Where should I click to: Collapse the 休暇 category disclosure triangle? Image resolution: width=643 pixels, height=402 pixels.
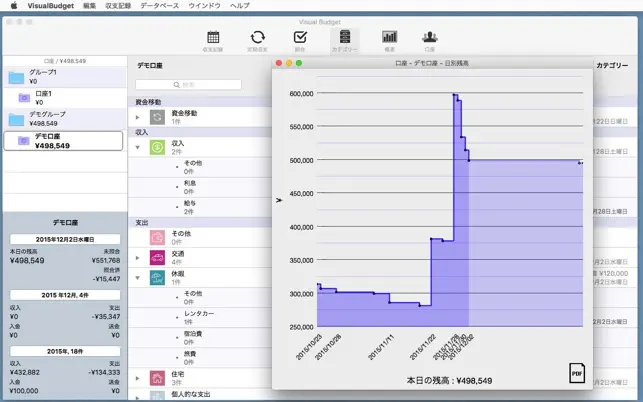click(138, 278)
